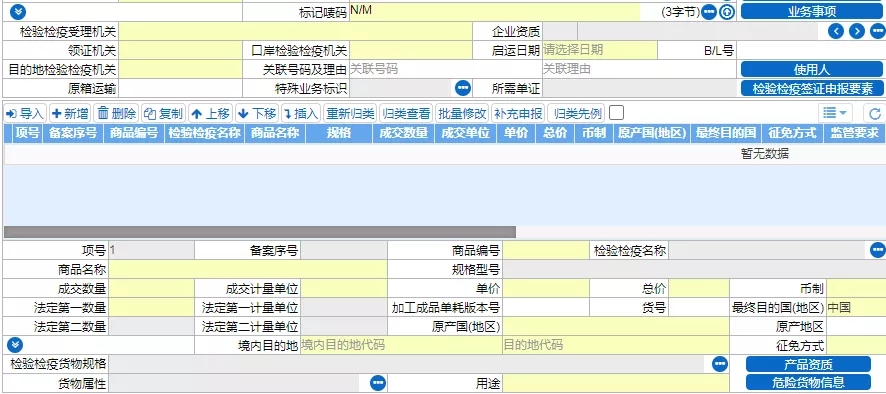Select the 启运日期 date field
The image size is (886, 394).
click(600, 50)
